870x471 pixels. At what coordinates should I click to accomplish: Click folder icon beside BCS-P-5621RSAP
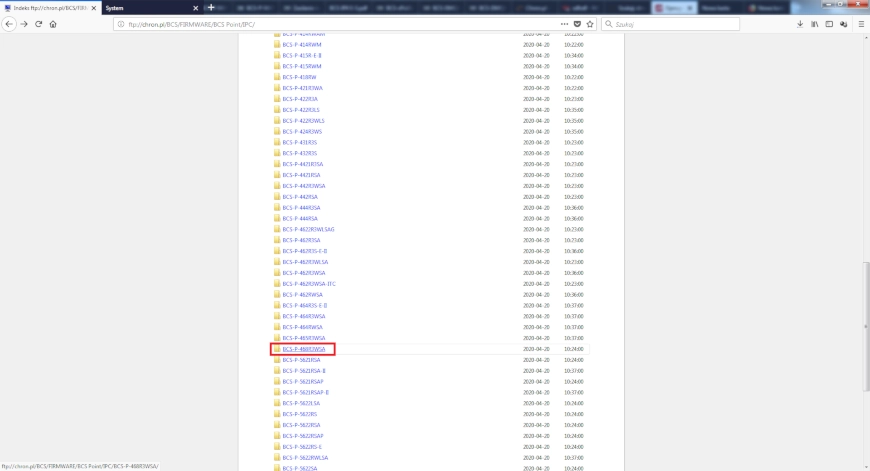click(277, 381)
